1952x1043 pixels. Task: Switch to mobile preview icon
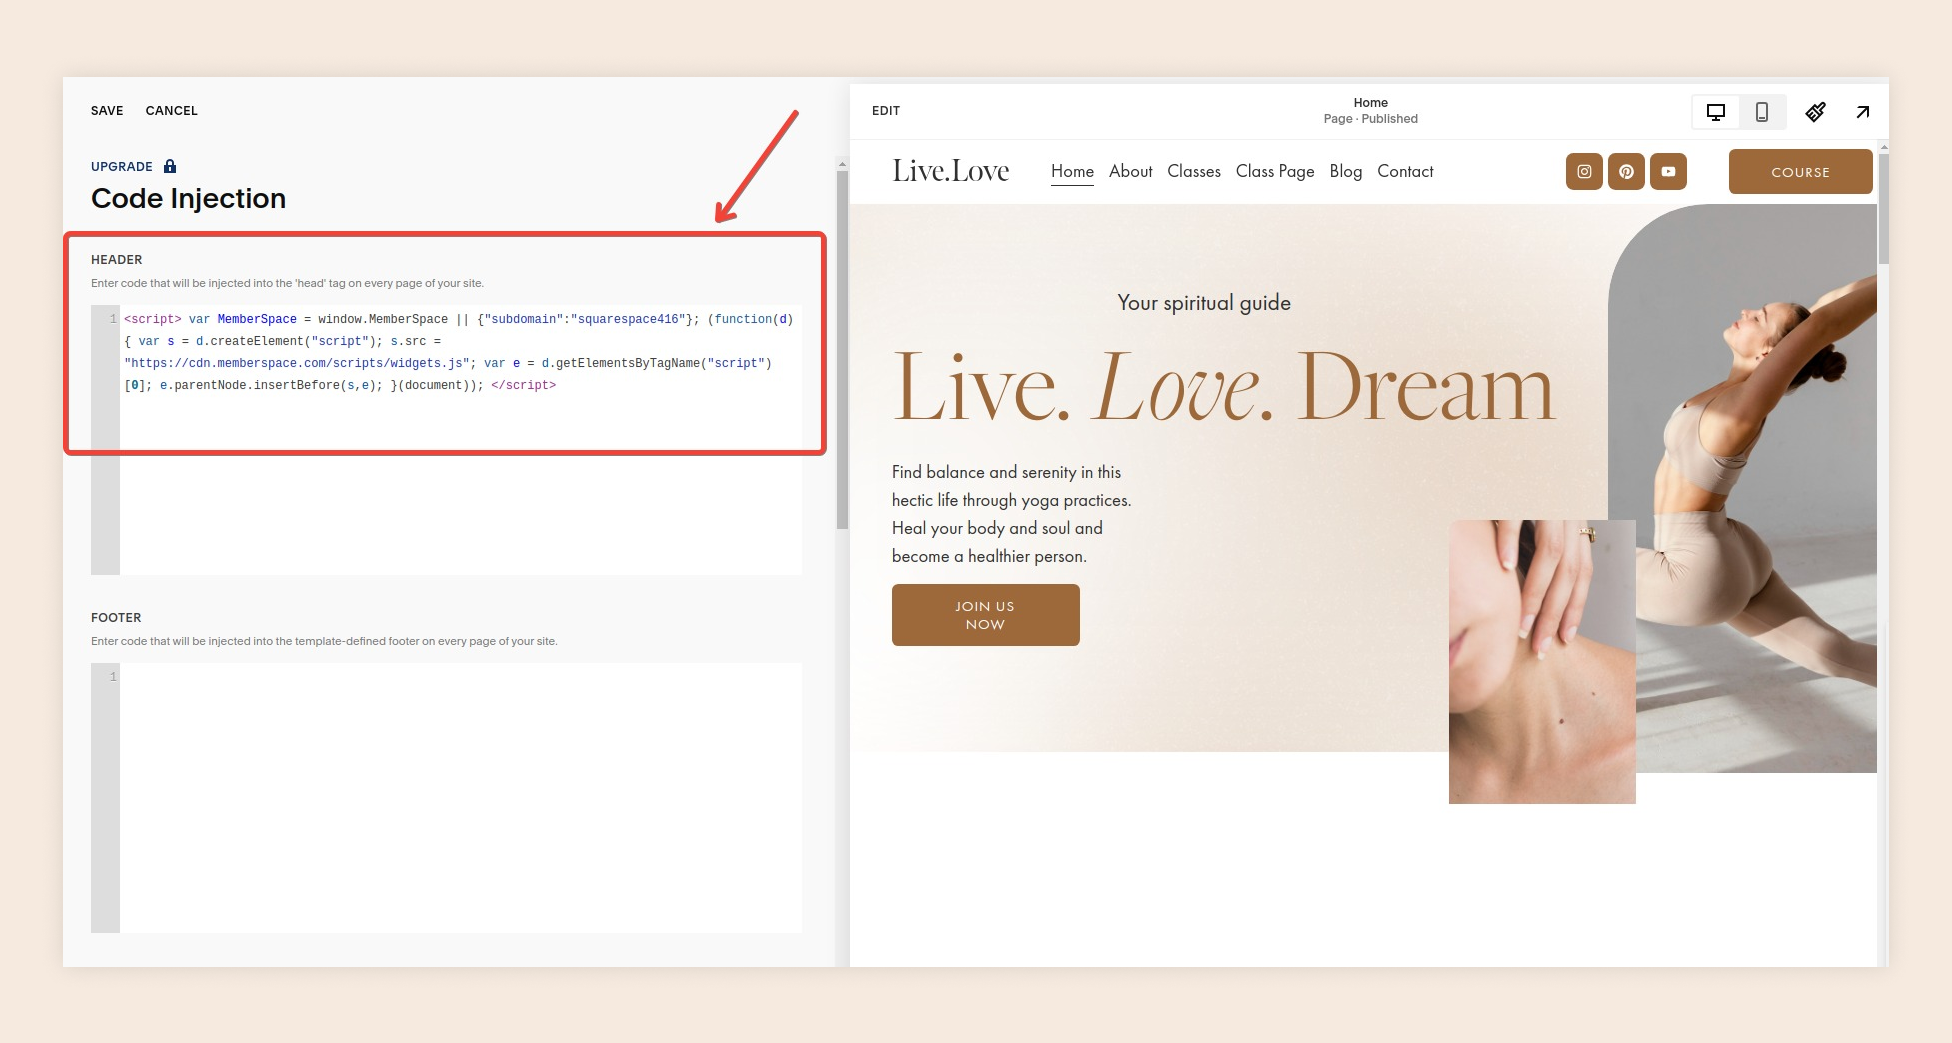1762,112
